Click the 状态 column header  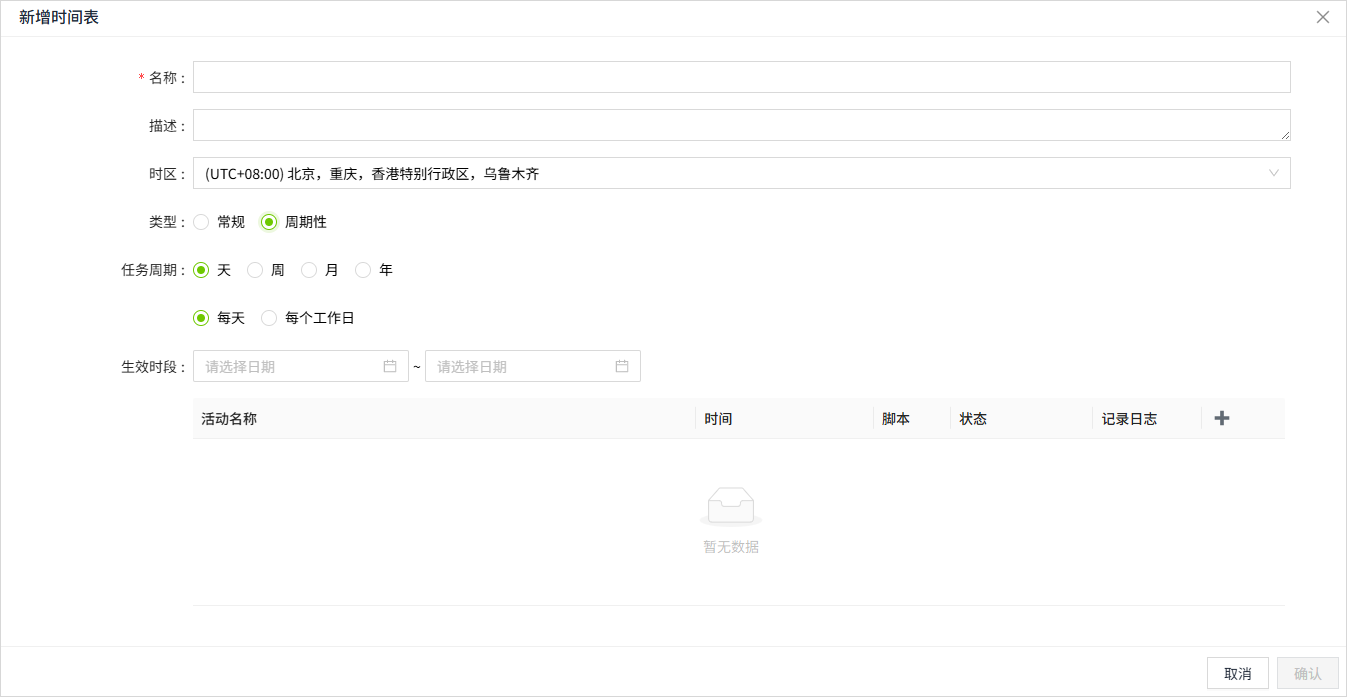coord(973,419)
